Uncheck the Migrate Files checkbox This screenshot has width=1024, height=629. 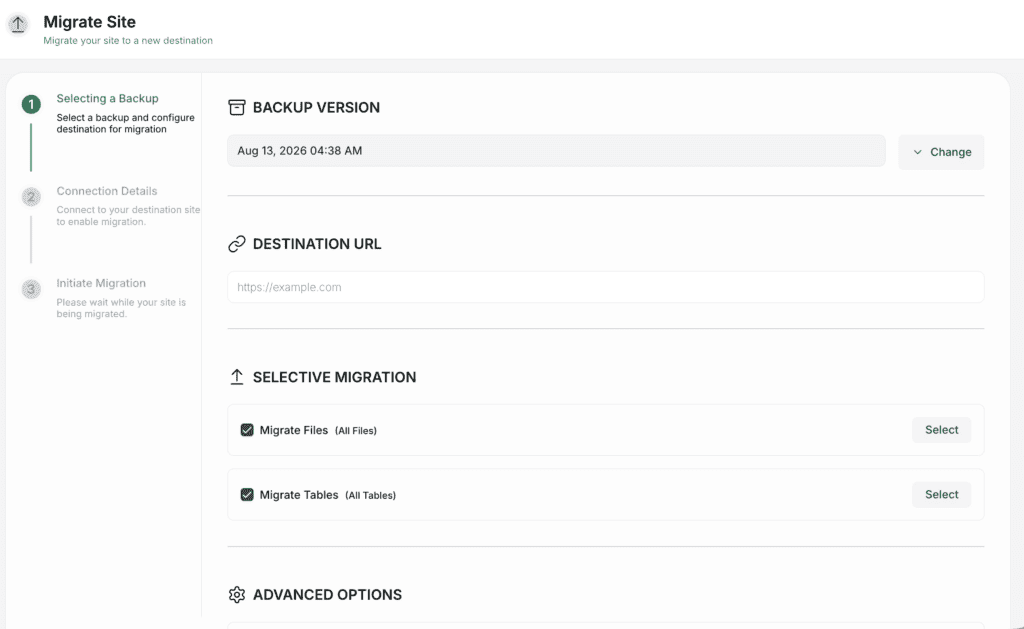click(247, 430)
